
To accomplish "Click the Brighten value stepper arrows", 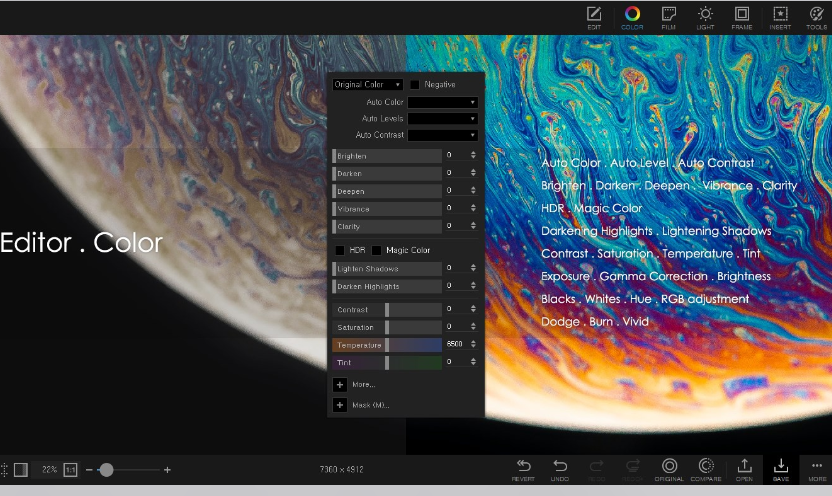I will (x=473, y=155).
